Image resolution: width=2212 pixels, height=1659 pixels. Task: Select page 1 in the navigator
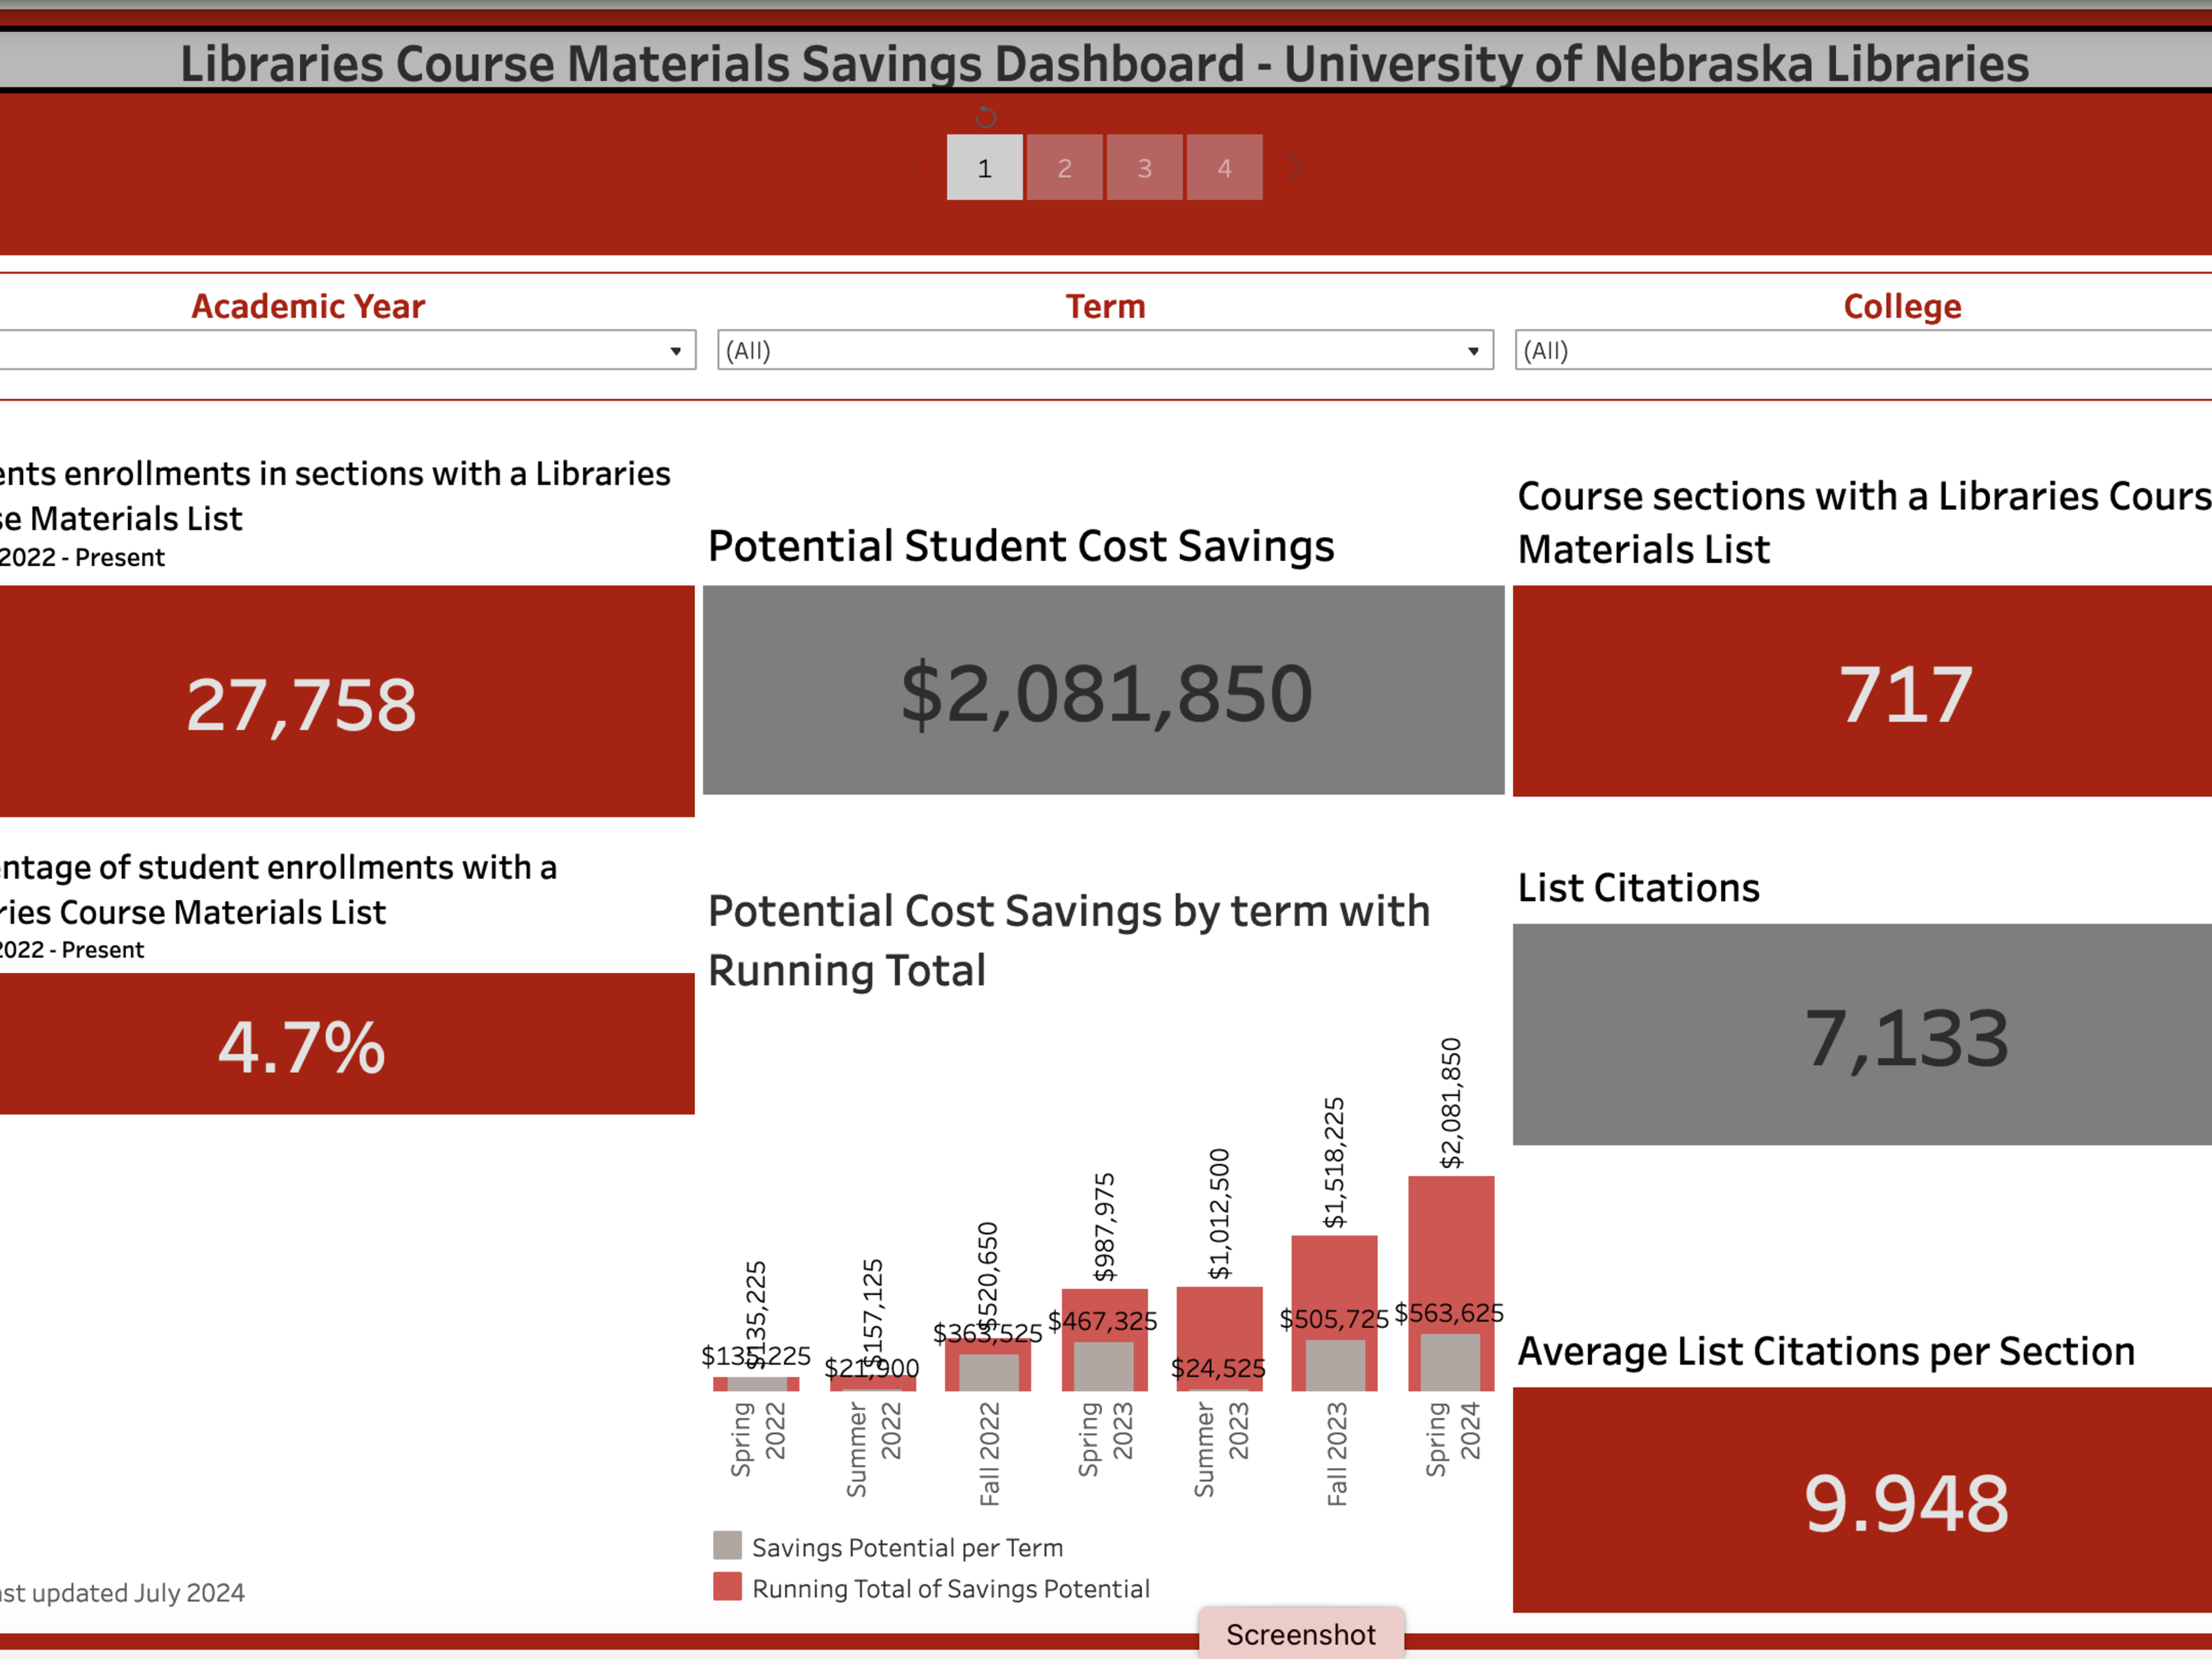point(984,167)
